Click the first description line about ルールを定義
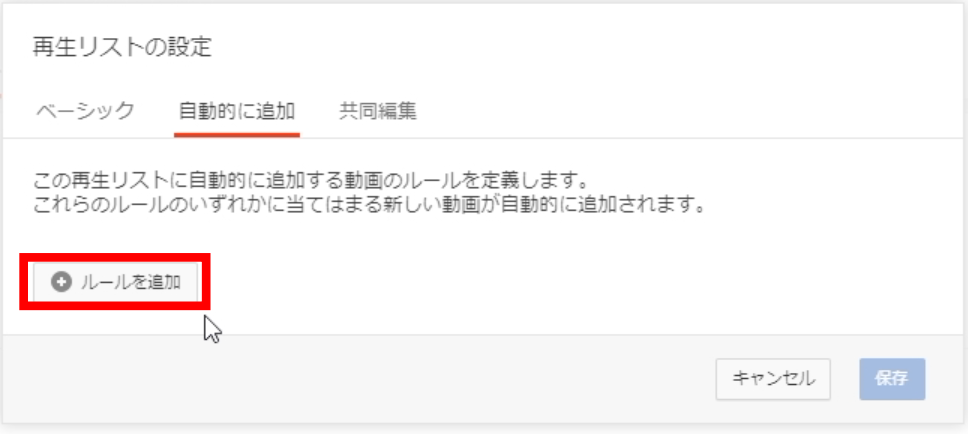968x434 pixels. pos(309,183)
